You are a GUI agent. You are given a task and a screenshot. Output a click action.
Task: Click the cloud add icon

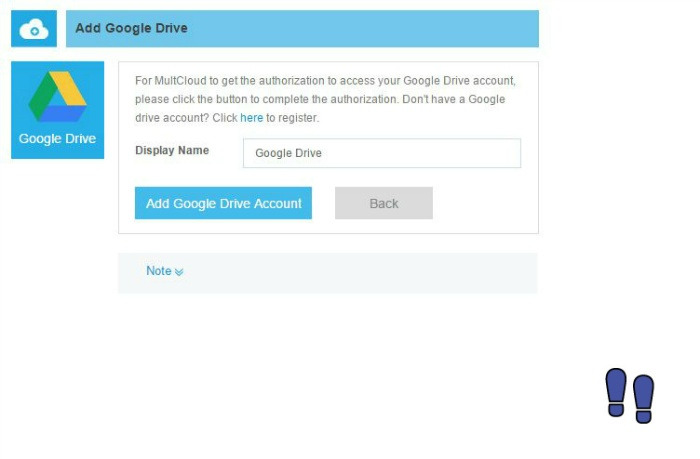point(34,29)
